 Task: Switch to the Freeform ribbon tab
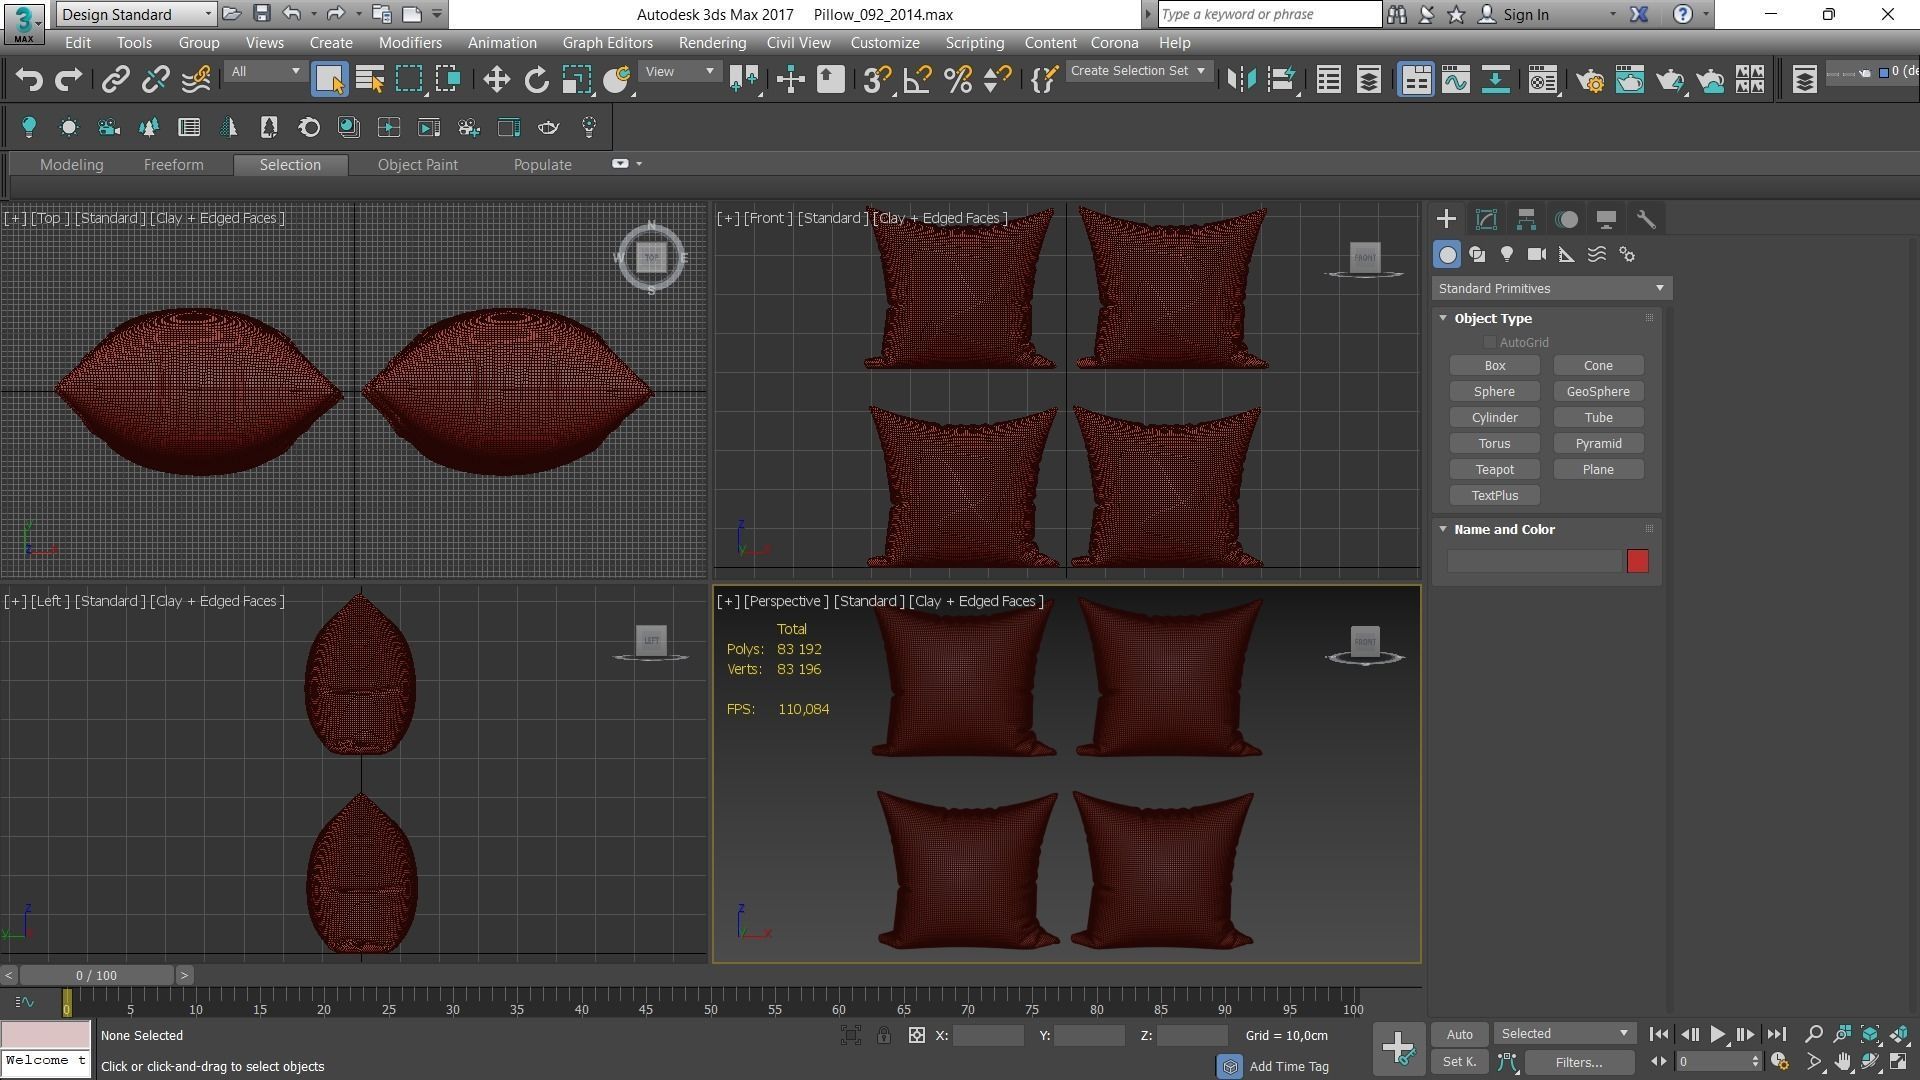coord(173,165)
